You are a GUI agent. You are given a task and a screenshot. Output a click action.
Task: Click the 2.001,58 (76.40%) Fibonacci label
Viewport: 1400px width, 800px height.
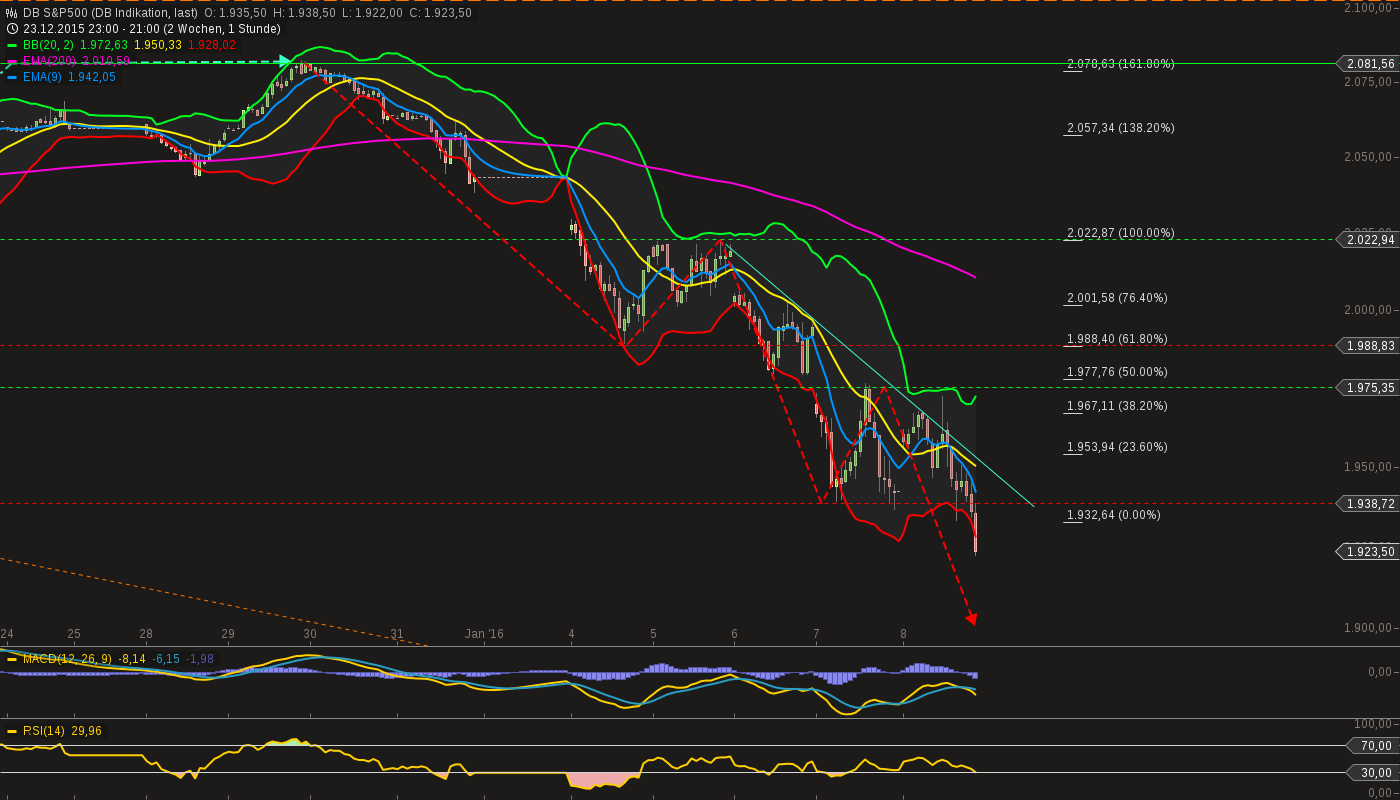point(1117,298)
